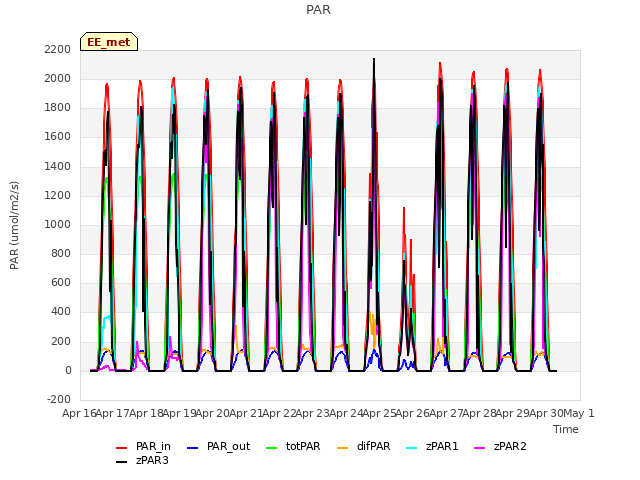
Task: Click the Apr 25 spike peak above 2100
Action: click(374, 60)
